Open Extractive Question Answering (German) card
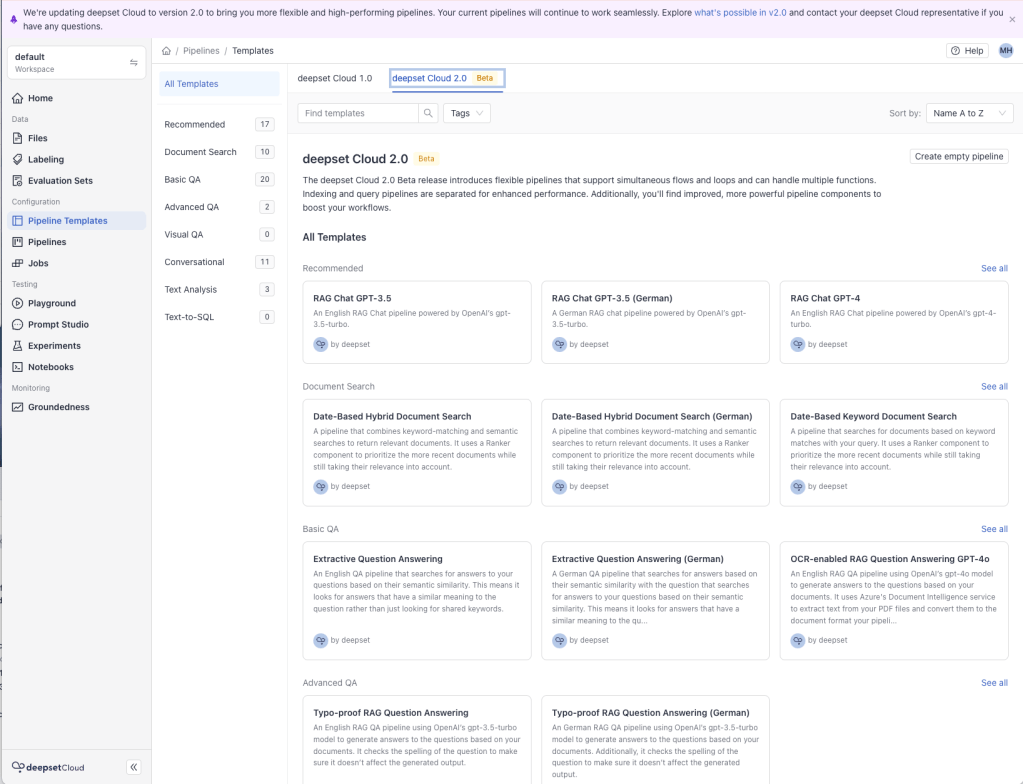This screenshot has height=784, width=1023. click(x=655, y=601)
